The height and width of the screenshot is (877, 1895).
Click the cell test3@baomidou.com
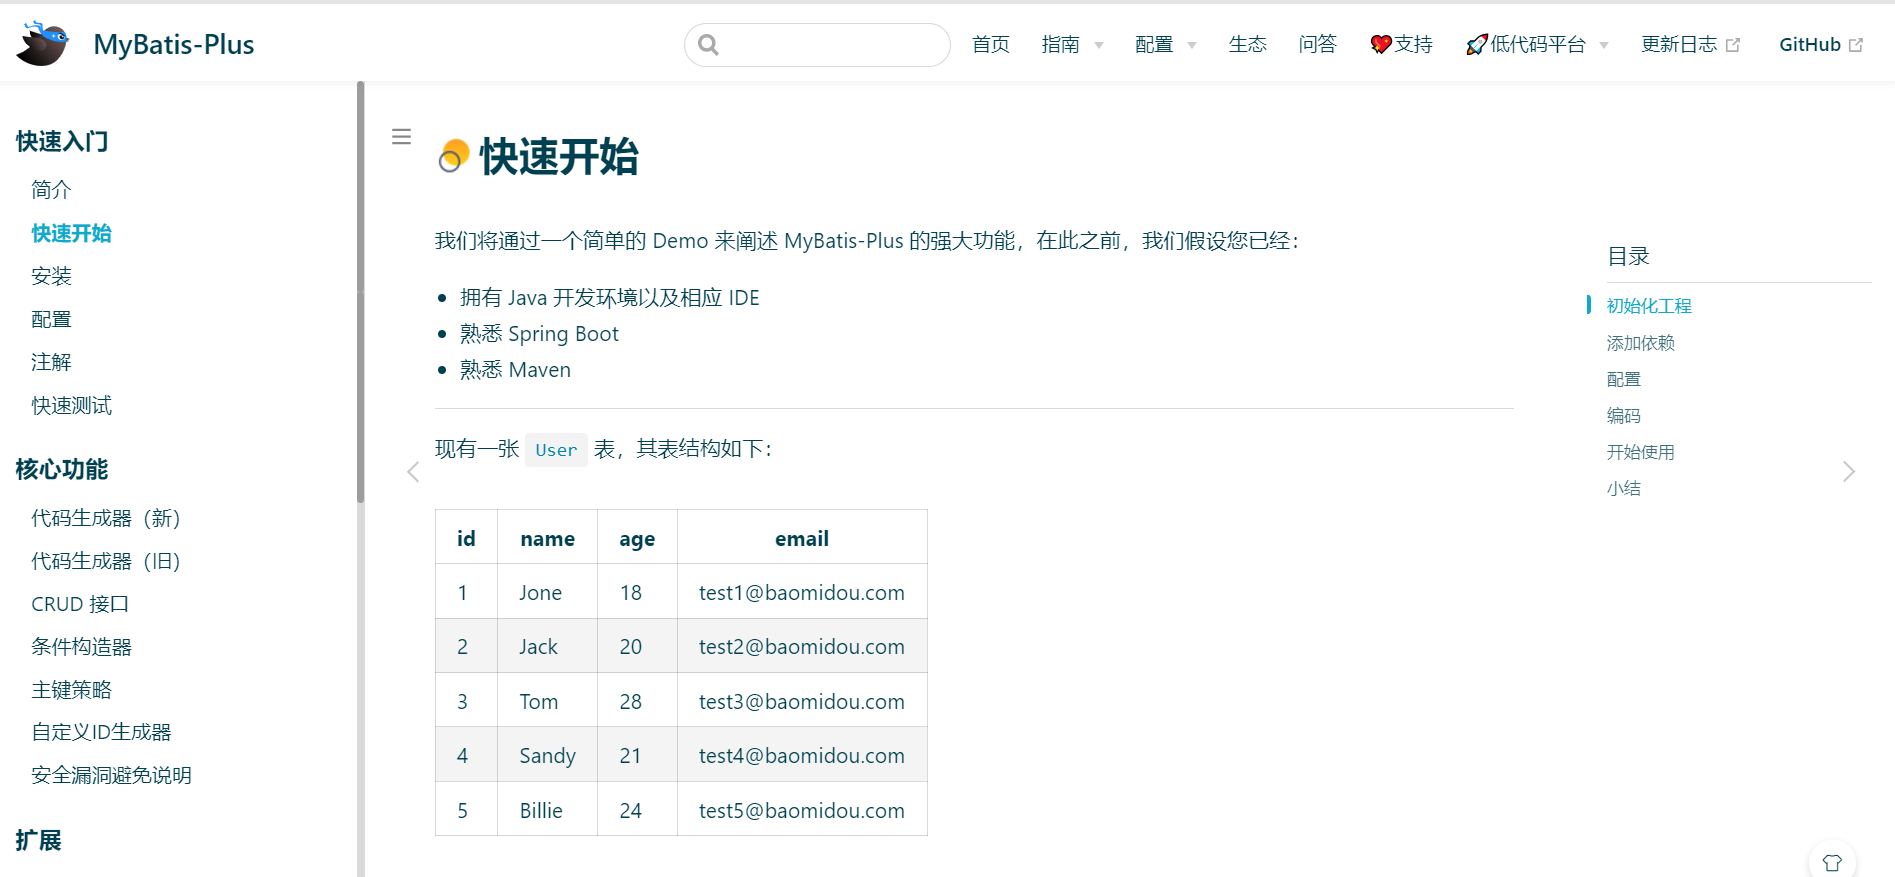[802, 701]
